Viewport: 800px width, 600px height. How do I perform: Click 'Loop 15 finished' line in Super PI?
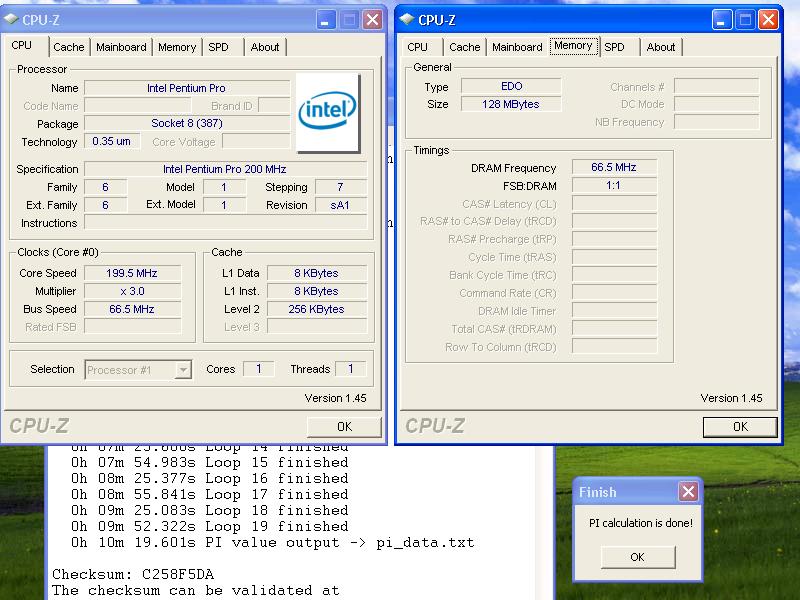click(x=210, y=462)
